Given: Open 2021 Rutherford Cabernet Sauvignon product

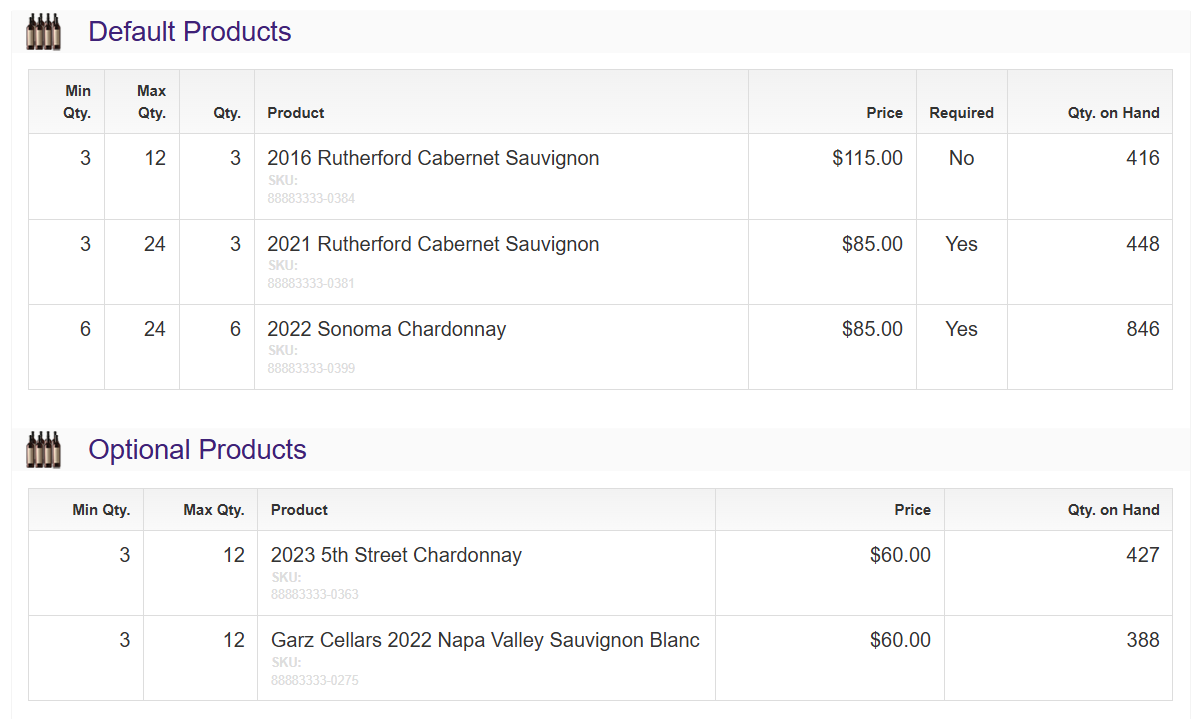Looking at the screenshot, I should click(x=433, y=244).
